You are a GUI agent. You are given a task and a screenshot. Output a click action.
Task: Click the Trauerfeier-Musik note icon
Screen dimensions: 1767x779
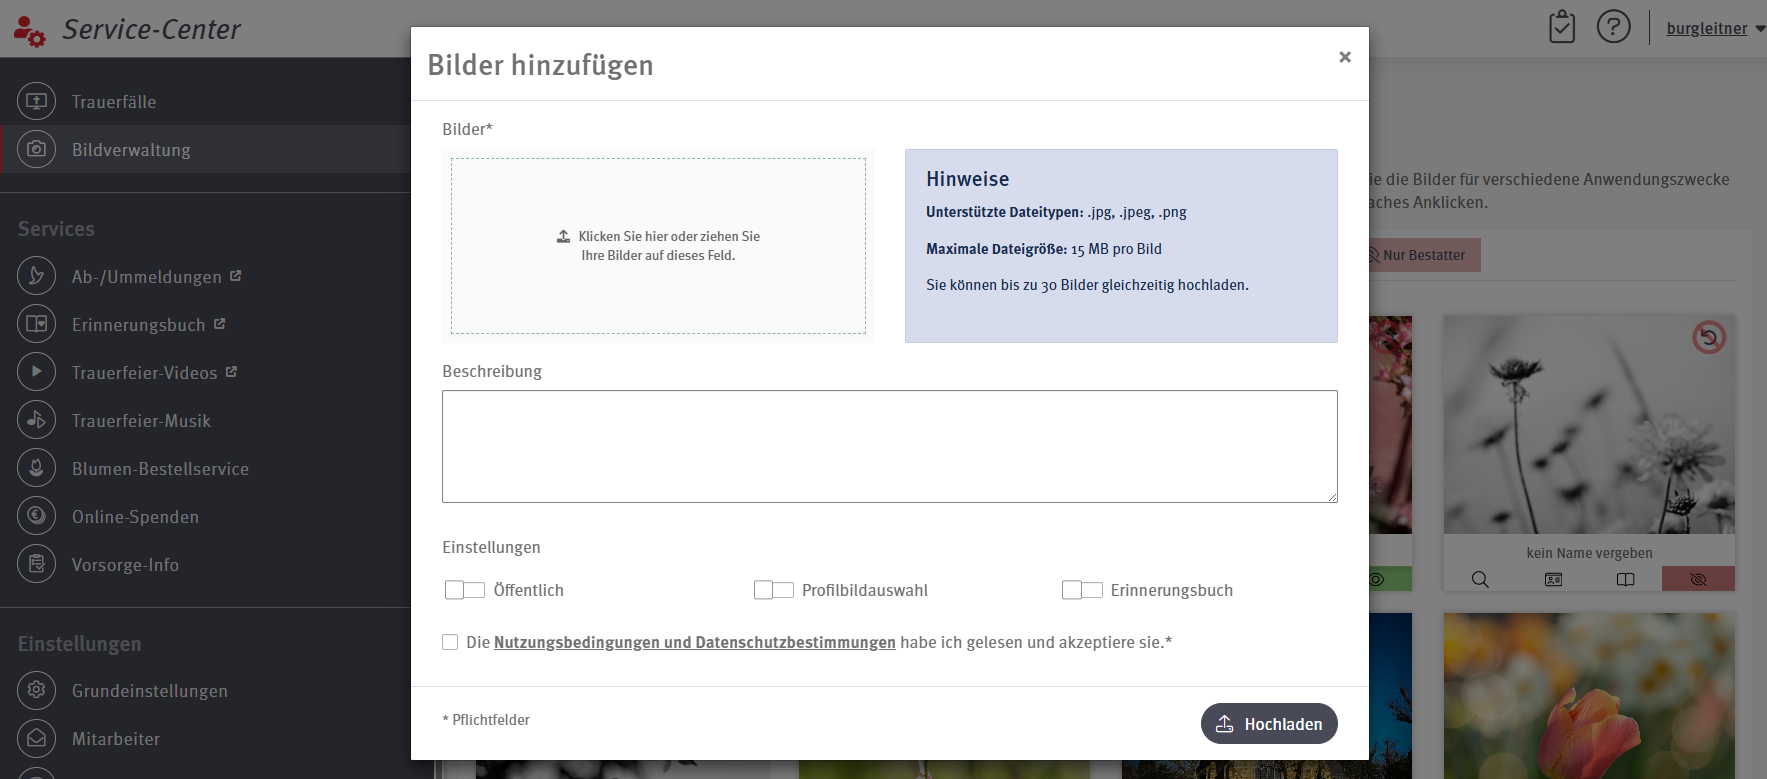(x=36, y=420)
